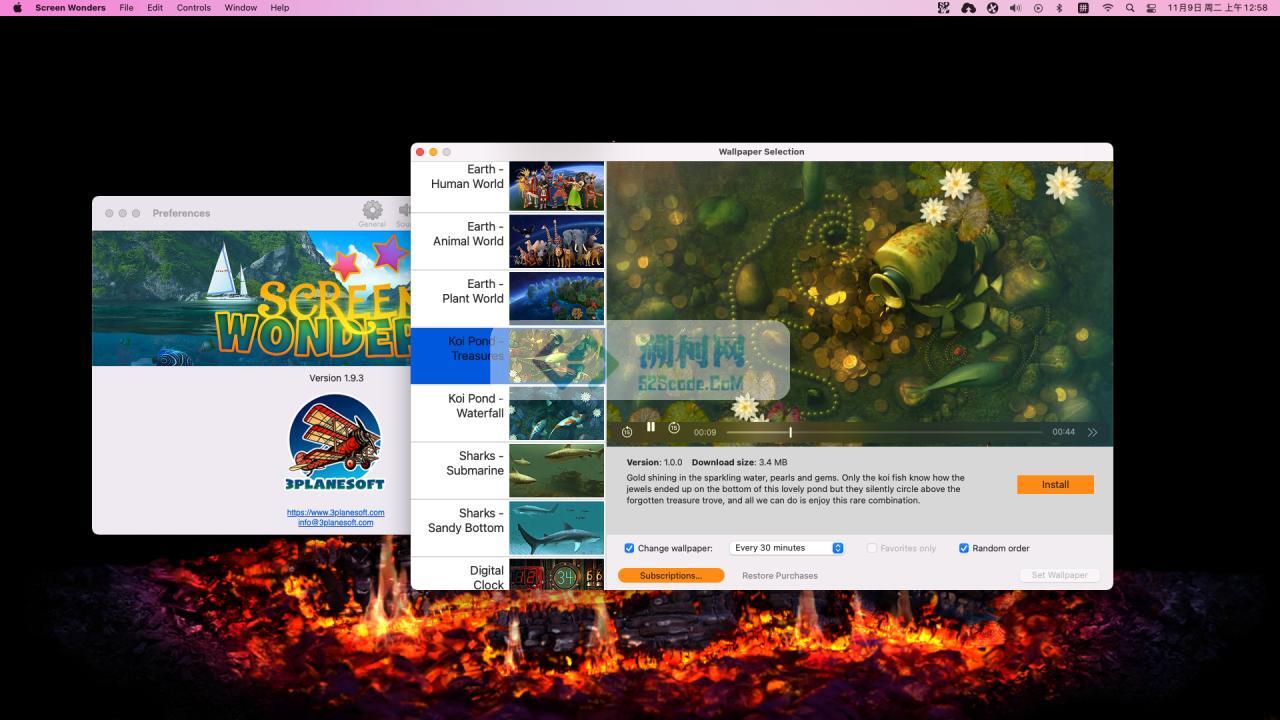This screenshot has height=720, width=1280.
Task: Click the 'Sharks - Submarine' list label
Action: tap(475, 463)
